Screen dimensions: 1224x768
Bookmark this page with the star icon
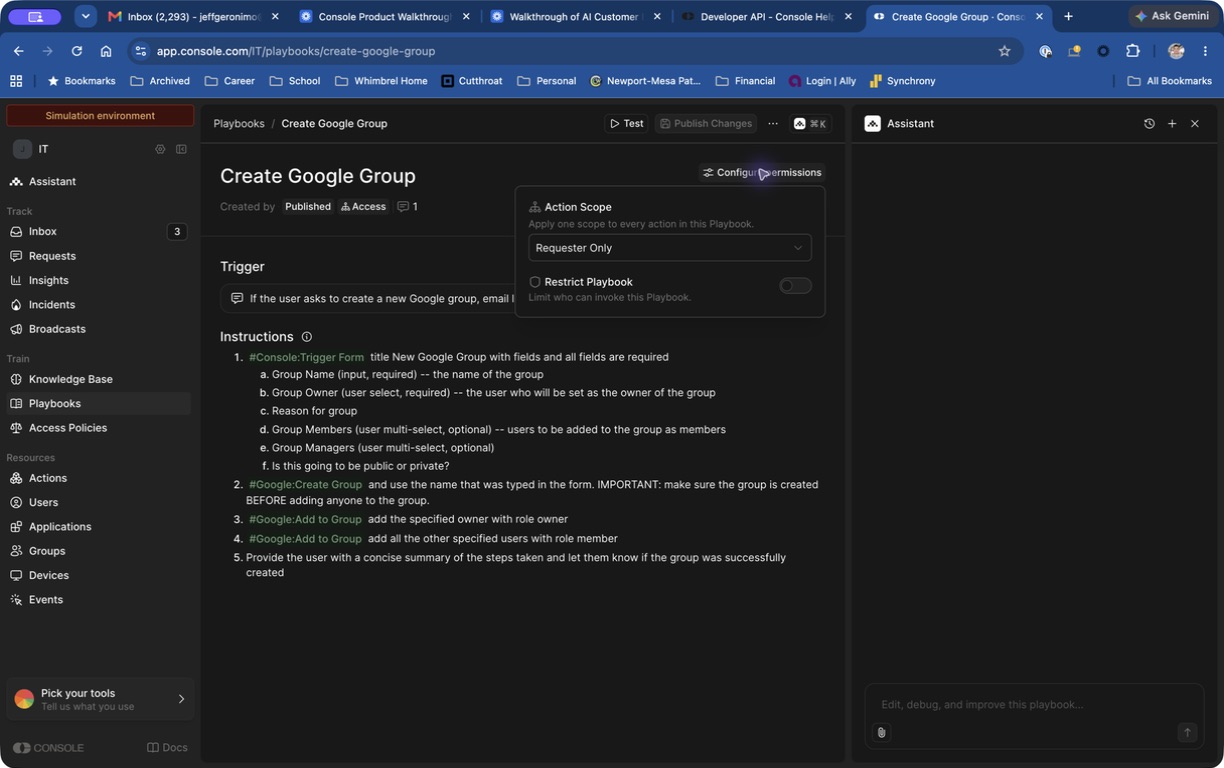1004,51
